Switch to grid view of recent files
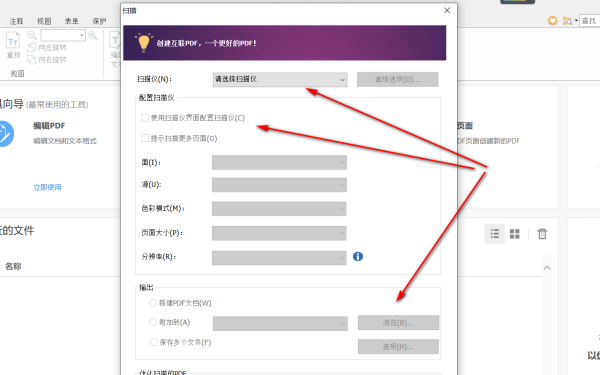This screenshot has width=600, height=375. tap(515, 234)
